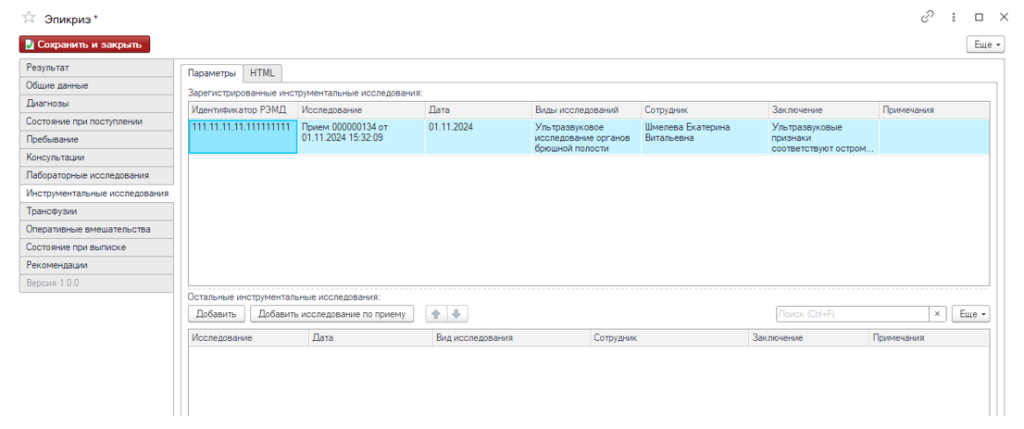Viewport: 1024px width, 429px height.
Task: Click upper table's Дата column header
Action: [478, 110]
